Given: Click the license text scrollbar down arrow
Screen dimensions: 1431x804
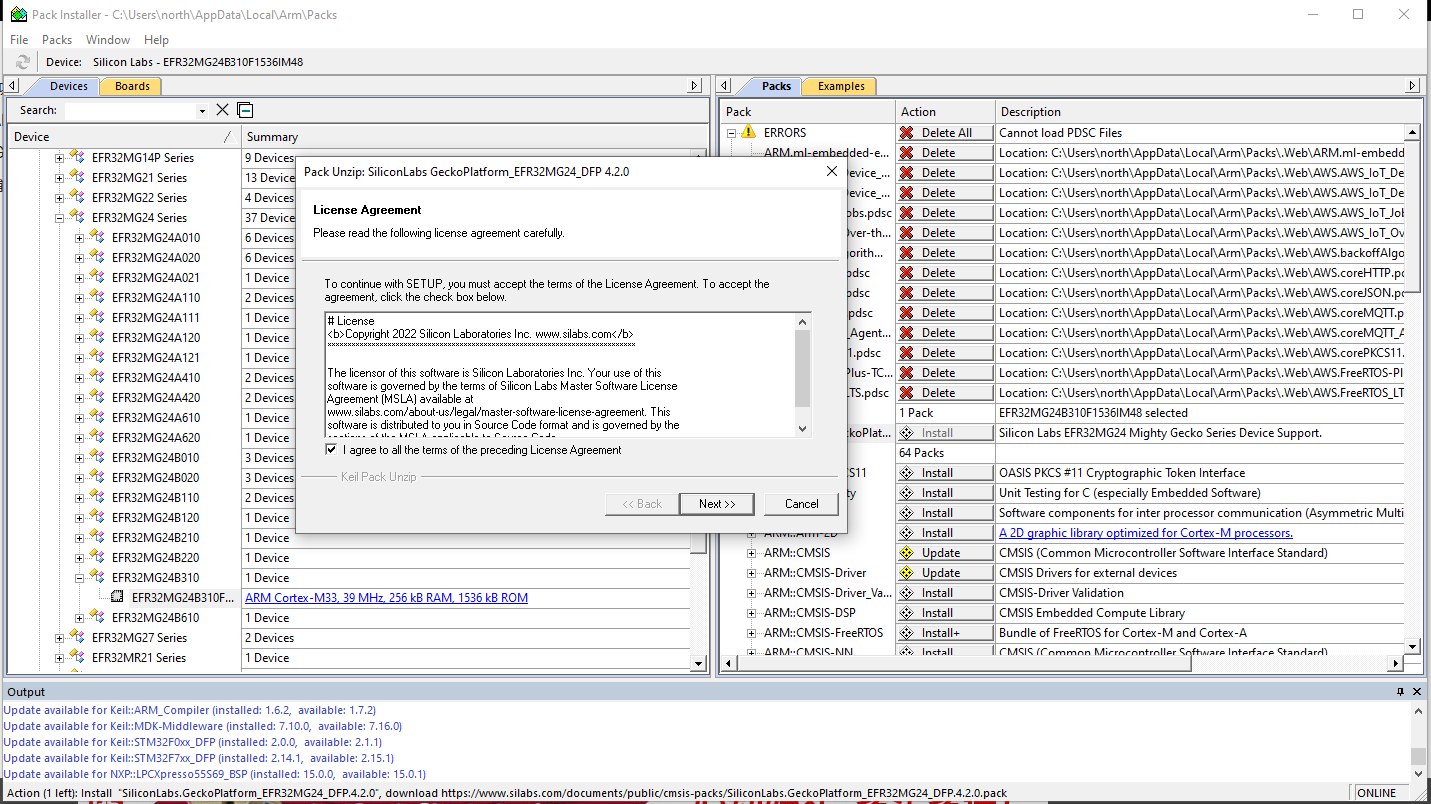Looking at the screenshot, I should pyautogui.click(x=802, y=428).
